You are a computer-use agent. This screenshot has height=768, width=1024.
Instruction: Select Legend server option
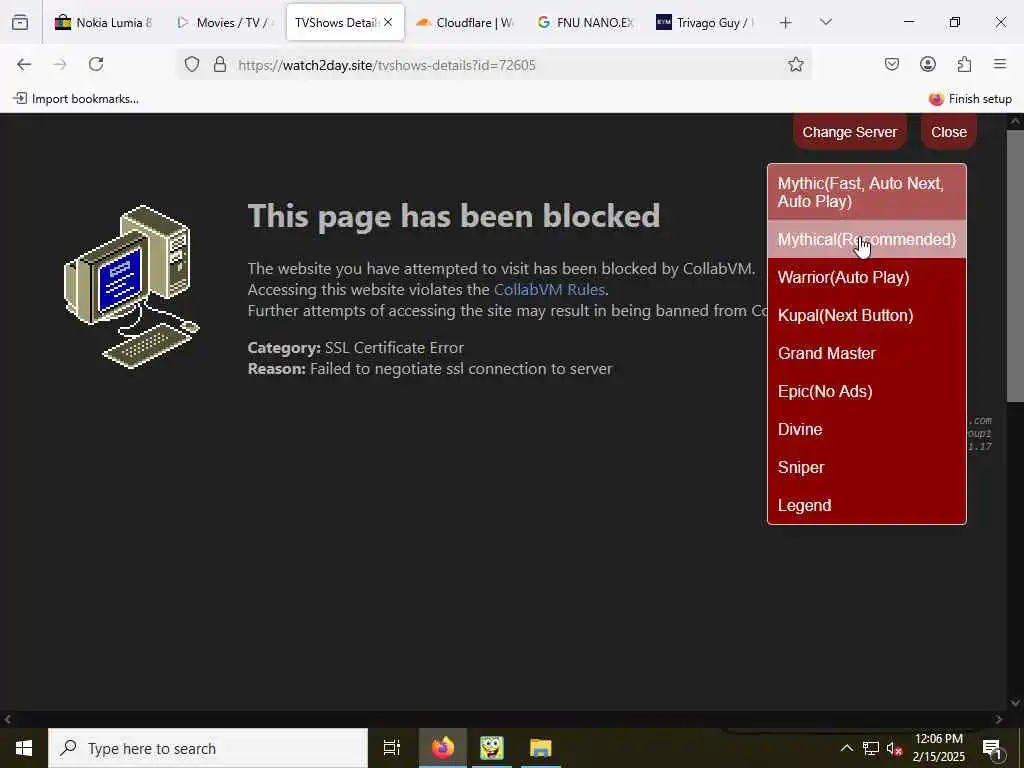click(867, 505)
